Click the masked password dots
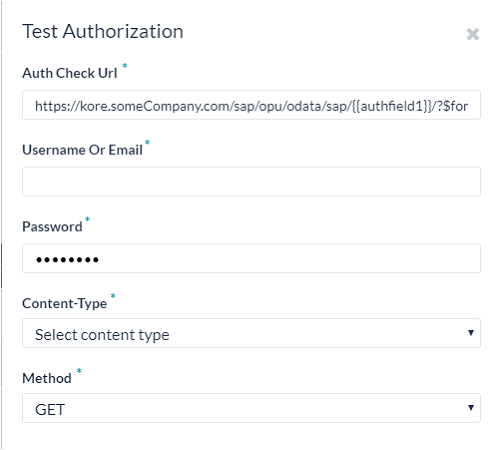Screen dimensions: 502x450 click(67, 259)
